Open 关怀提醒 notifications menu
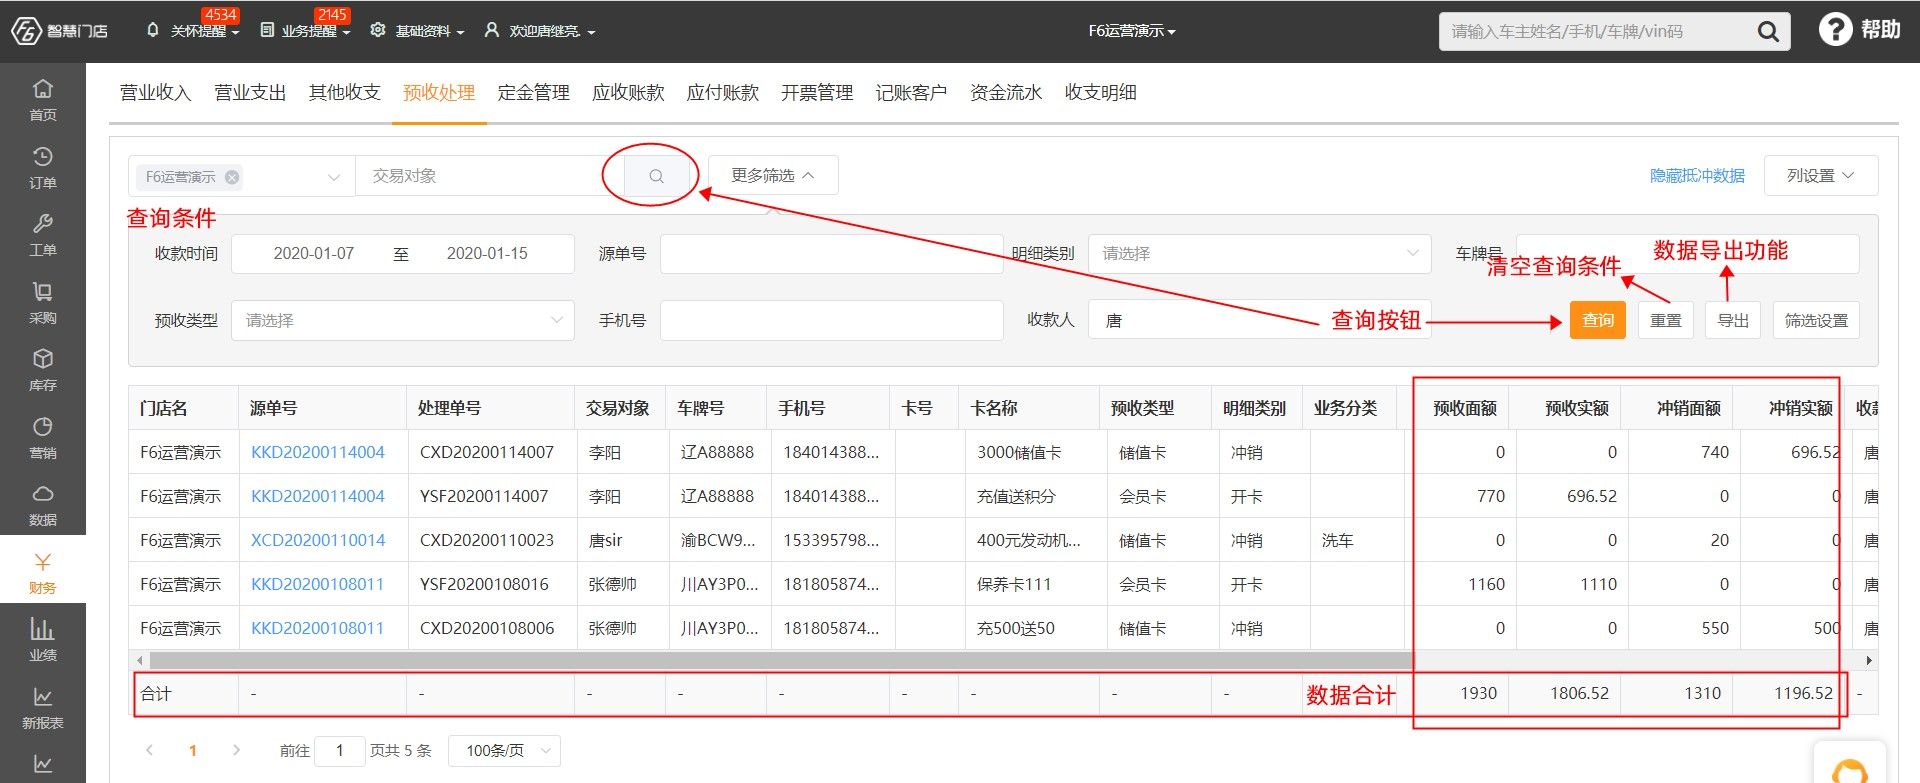The width and height of the screenshot is (1920, 783). coord(193,31)
